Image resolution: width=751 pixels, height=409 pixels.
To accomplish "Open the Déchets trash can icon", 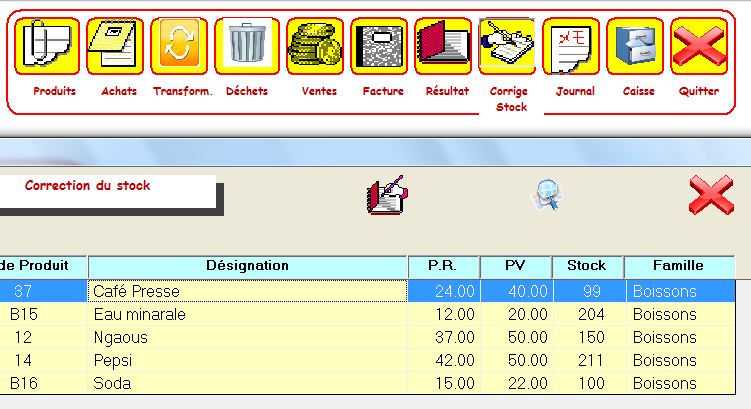I will click(247, 46).
